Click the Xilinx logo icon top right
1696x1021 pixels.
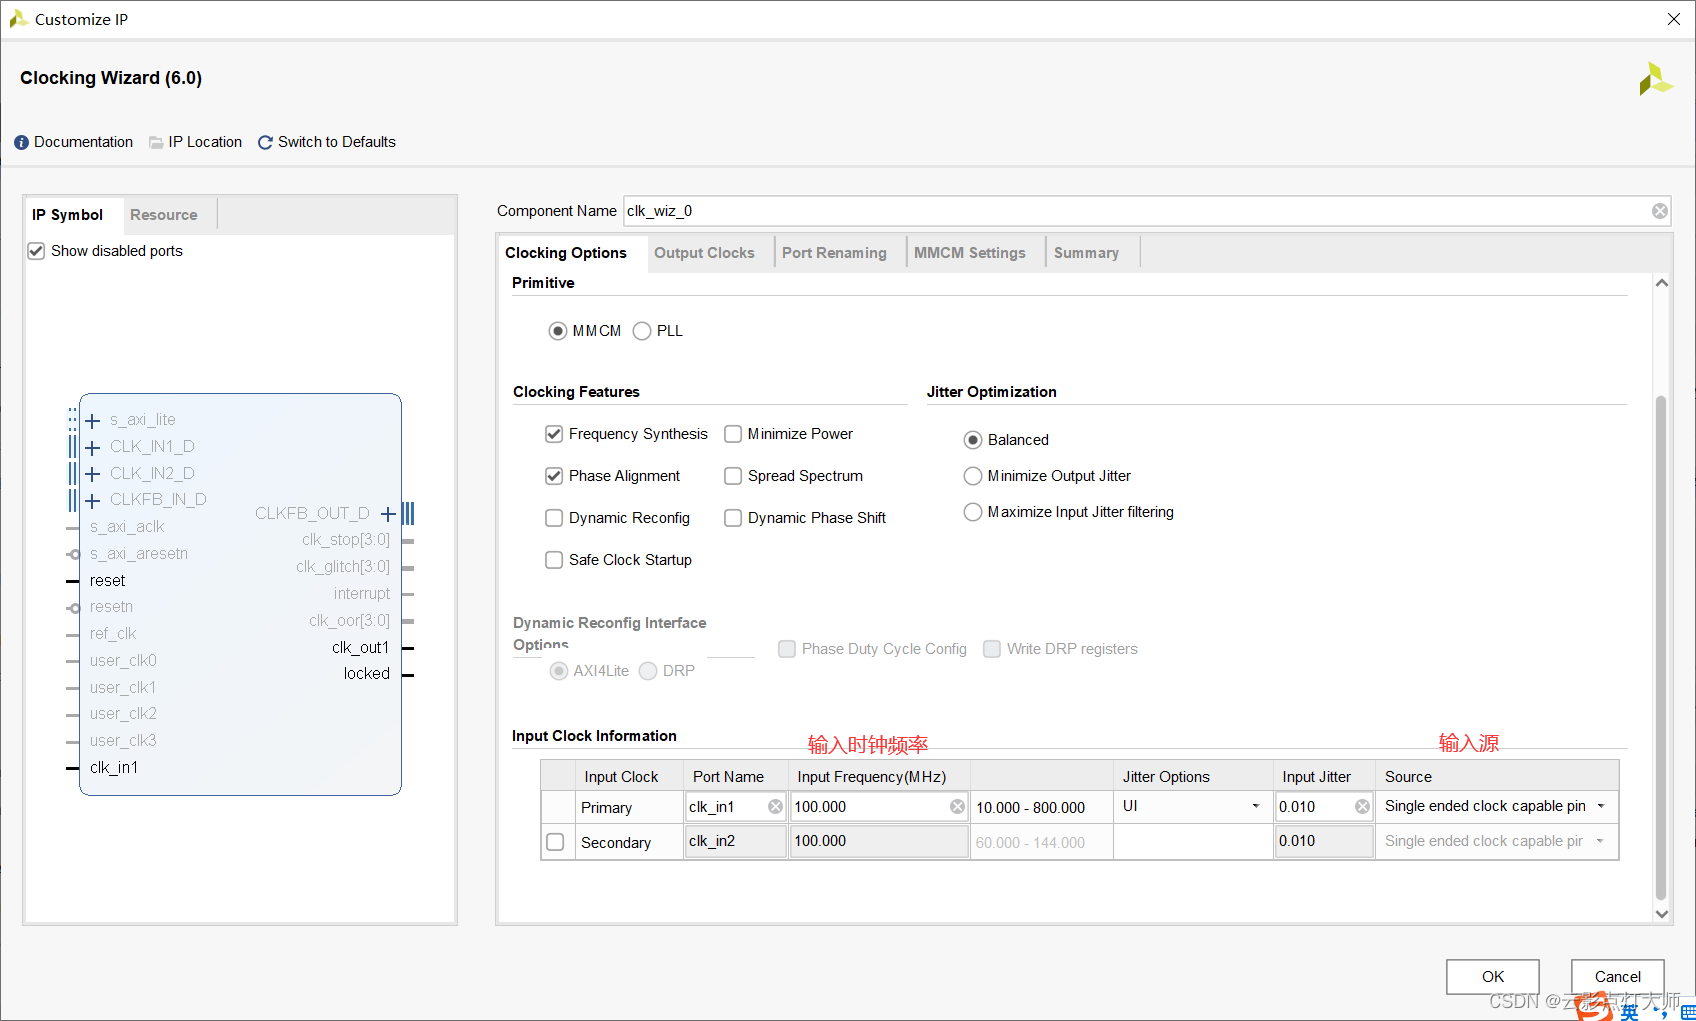click(x=1655, y=79)
